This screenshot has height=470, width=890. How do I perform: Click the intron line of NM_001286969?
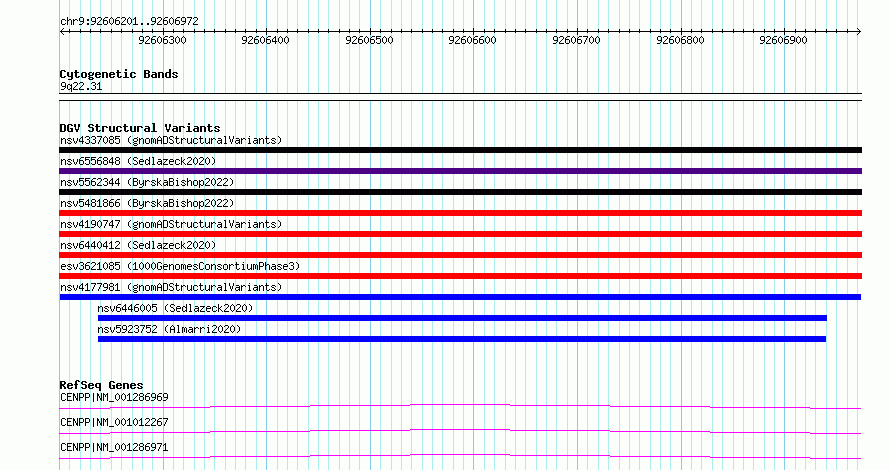click(x=460, y=406)
